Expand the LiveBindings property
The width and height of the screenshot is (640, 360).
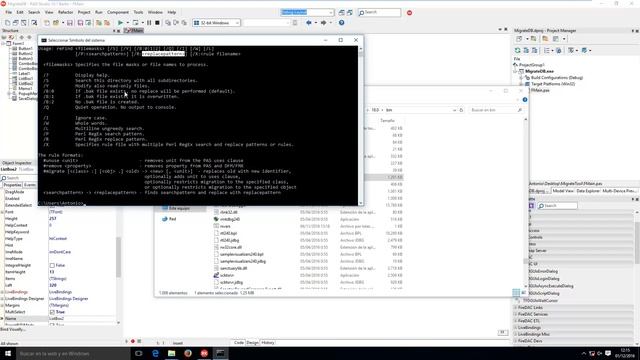click(2, 292)
